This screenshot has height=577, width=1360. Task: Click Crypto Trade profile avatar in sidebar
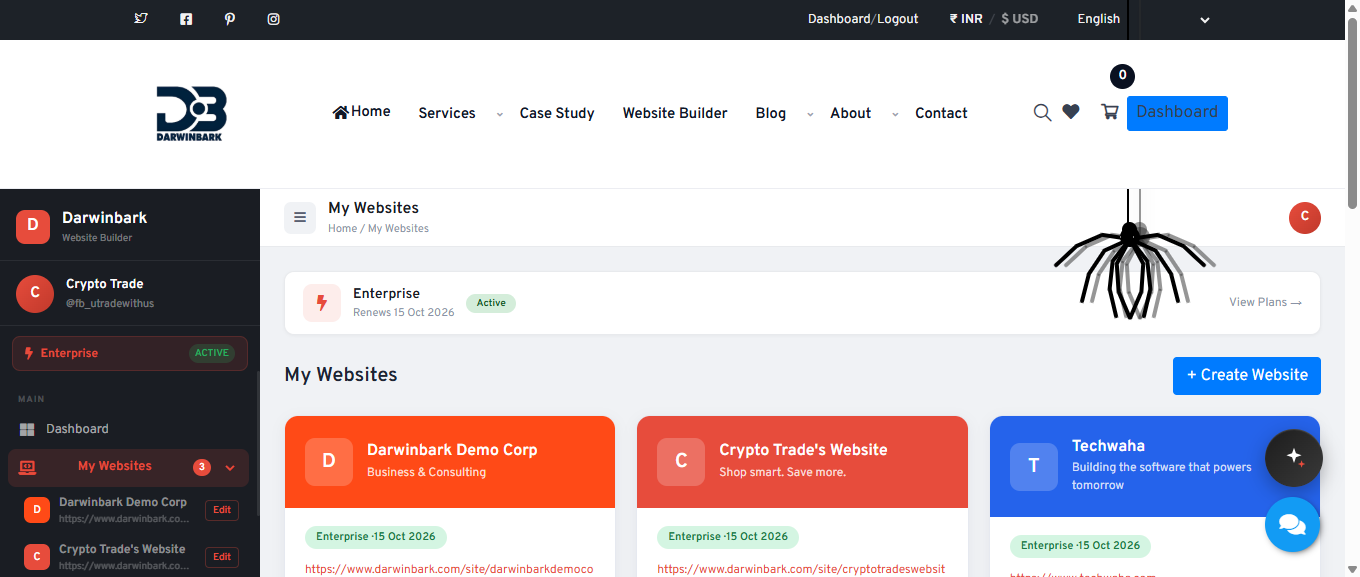coord(35,293)
